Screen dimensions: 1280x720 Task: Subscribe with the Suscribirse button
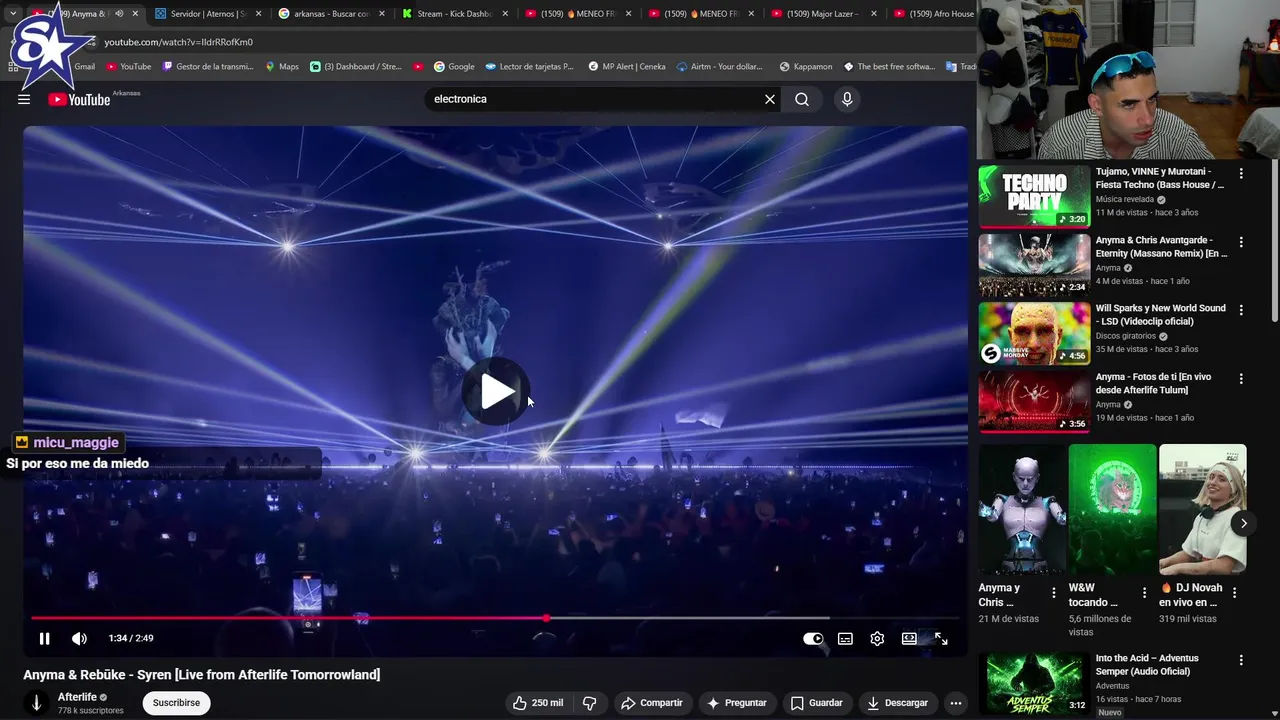coord(176,703)
